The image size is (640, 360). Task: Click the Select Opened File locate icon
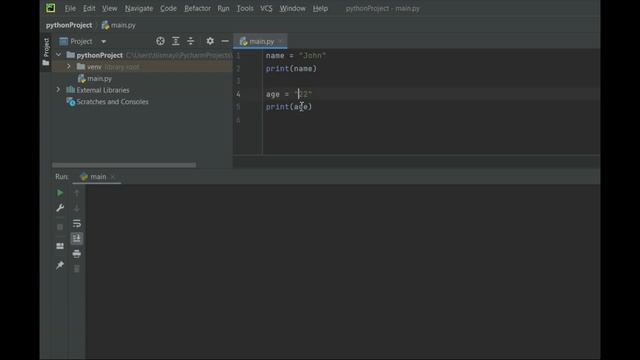pyautogui.click(x=160, y=41)
